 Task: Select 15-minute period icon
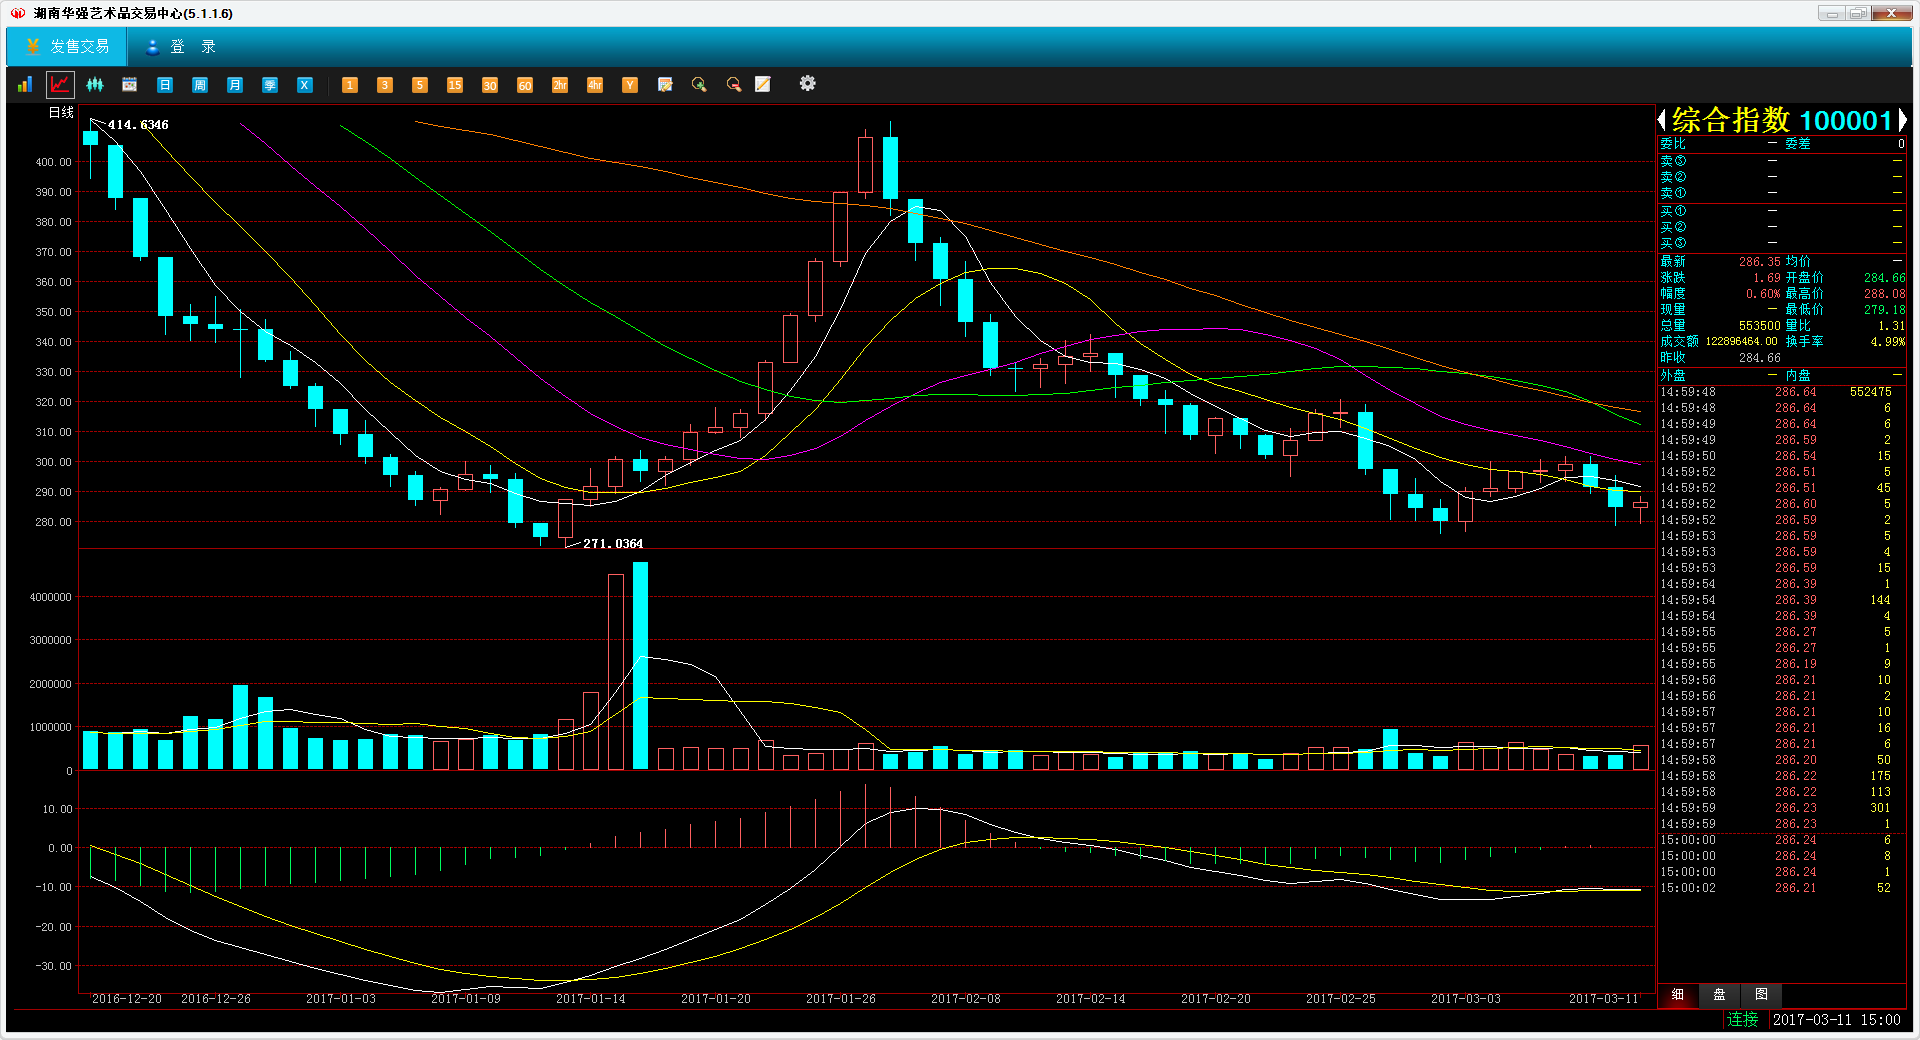455,85
